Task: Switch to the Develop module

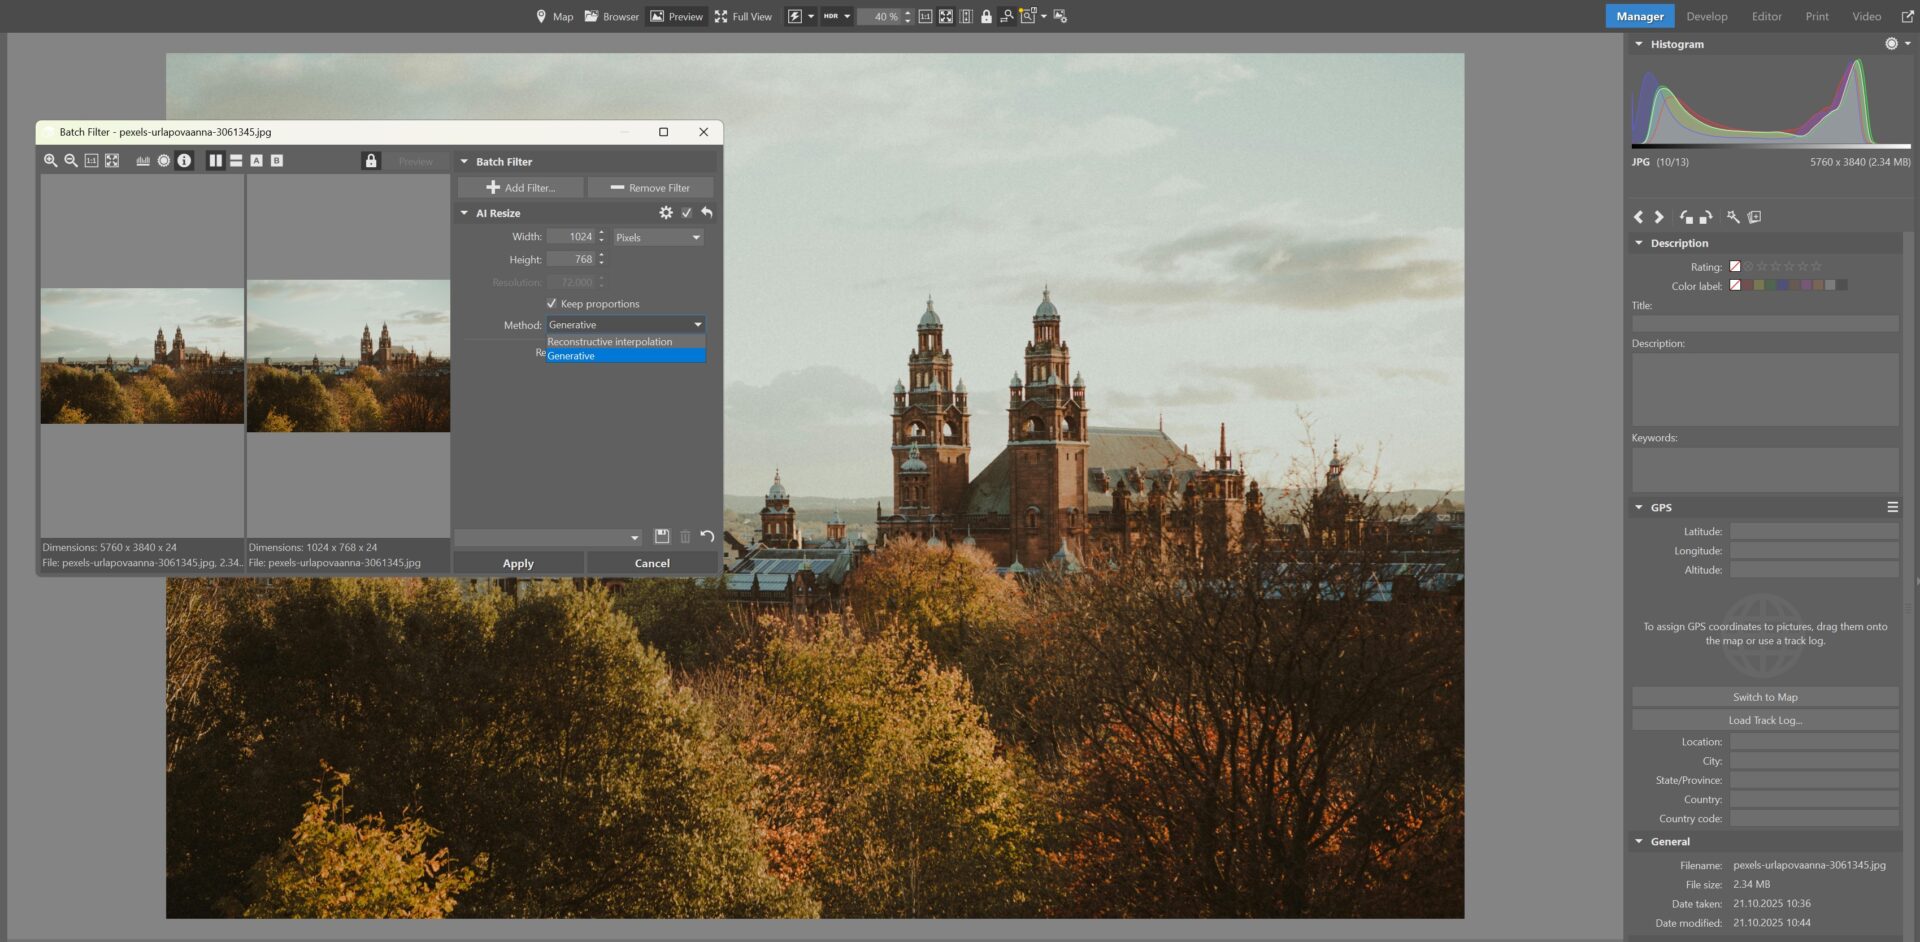Action: pos(1706,16)
